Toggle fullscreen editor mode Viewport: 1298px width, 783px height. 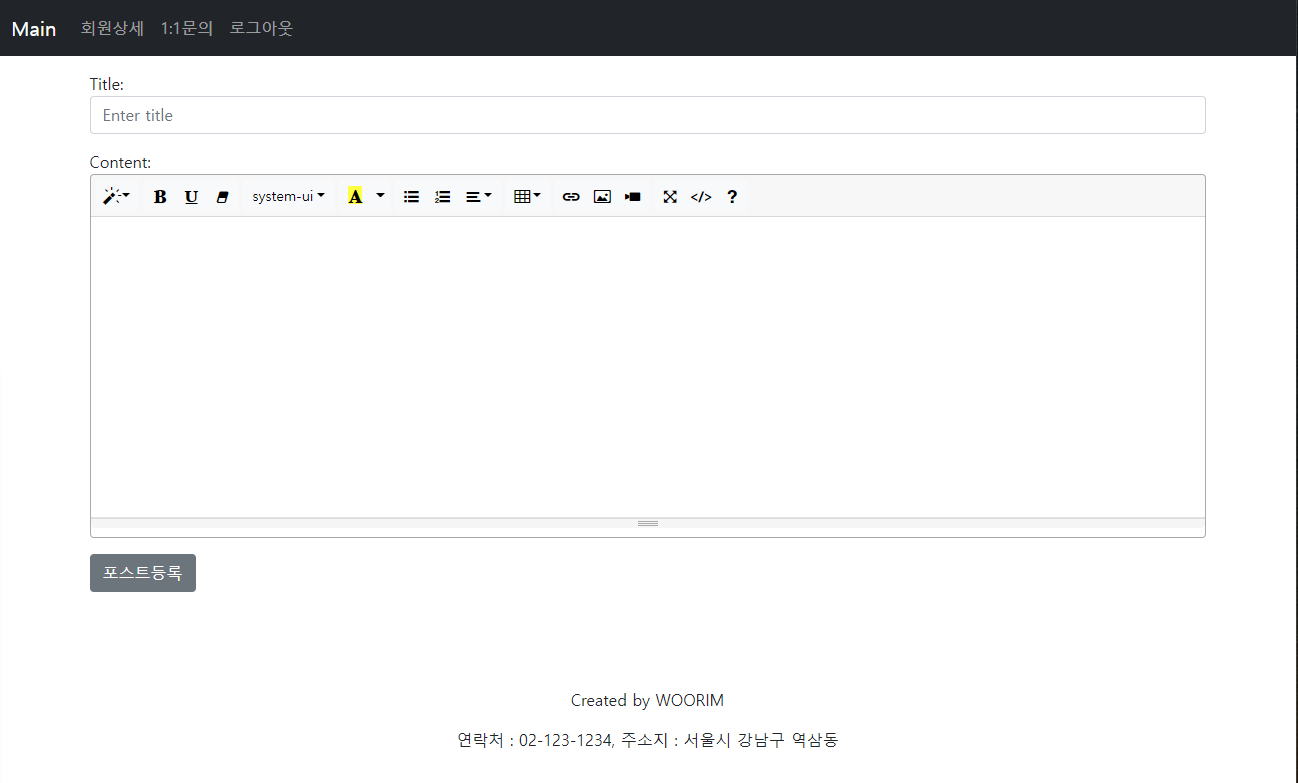tap(670, 196)
